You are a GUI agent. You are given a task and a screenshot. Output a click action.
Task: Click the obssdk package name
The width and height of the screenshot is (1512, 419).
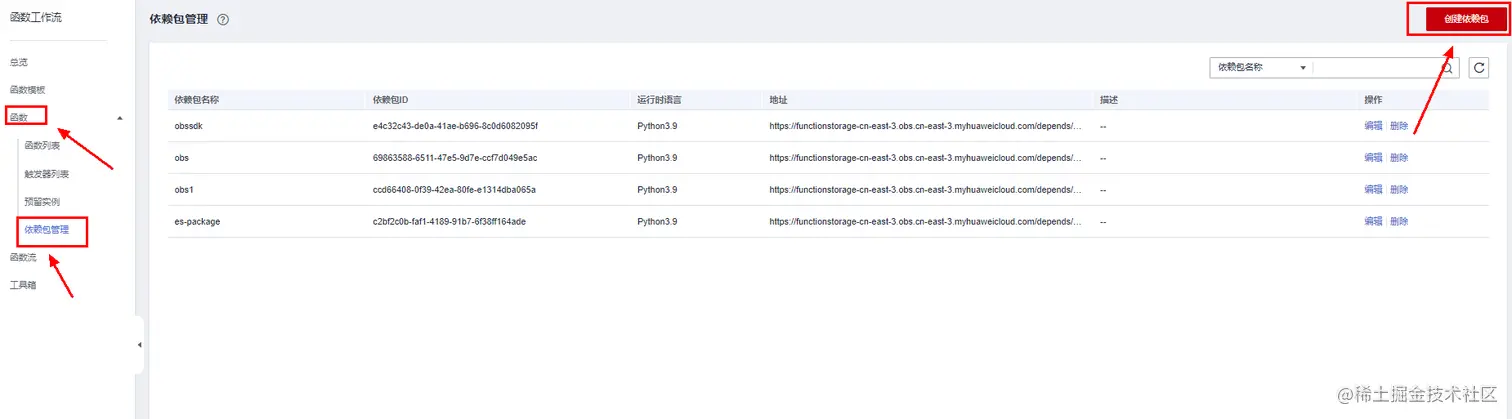coord(189,126)
